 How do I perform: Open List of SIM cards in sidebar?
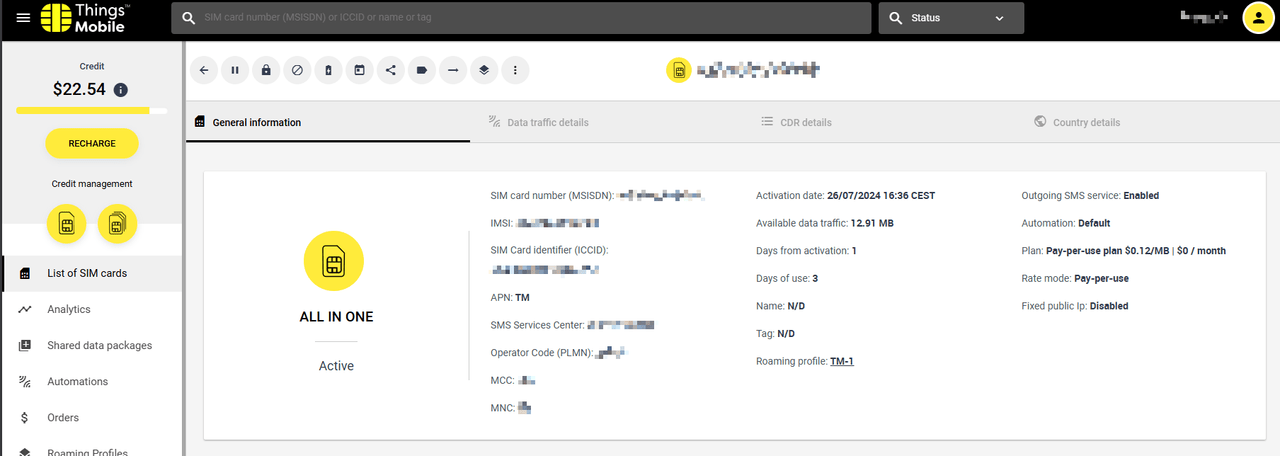(x=91, y=273)
